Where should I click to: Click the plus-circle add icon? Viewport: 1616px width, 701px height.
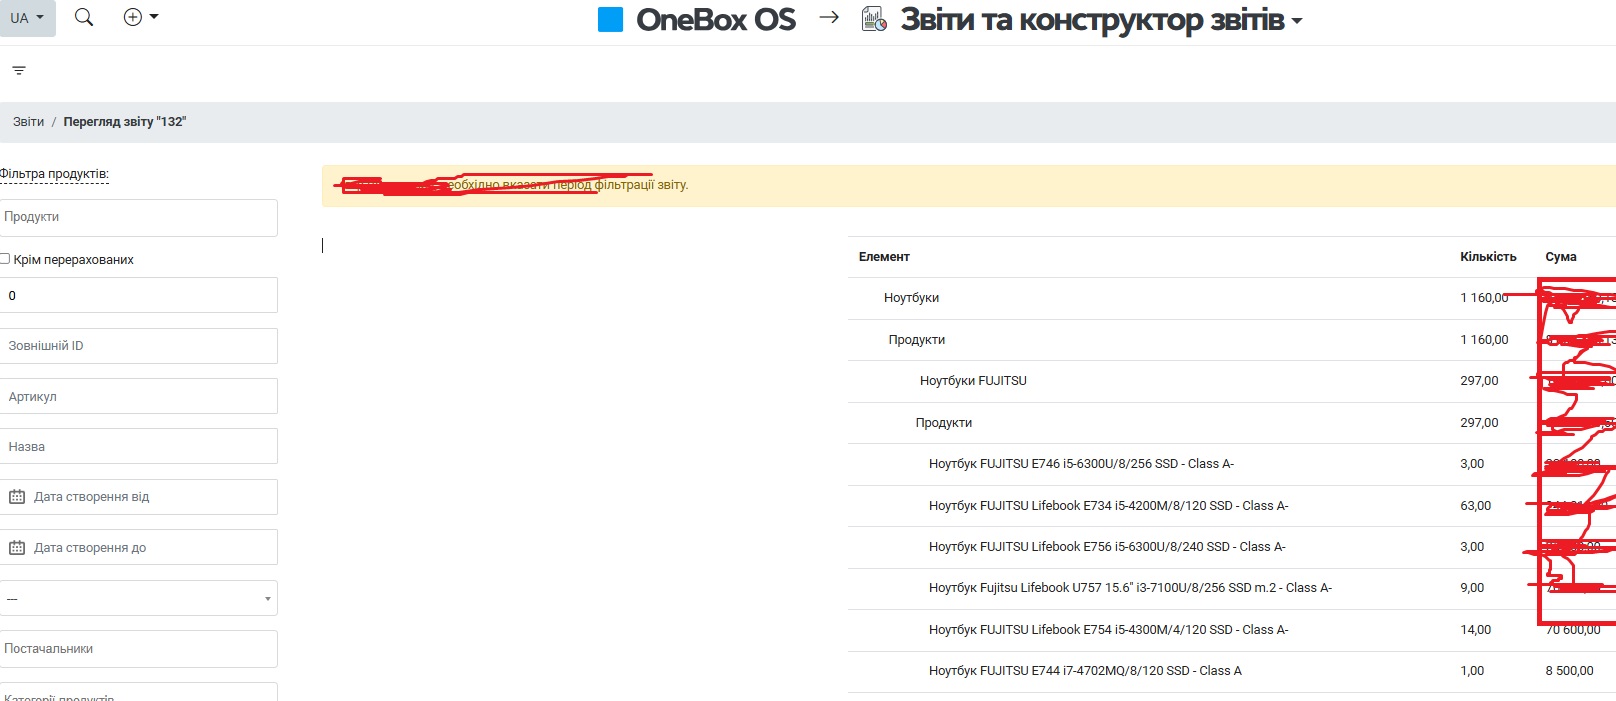[x=132, y=17]
